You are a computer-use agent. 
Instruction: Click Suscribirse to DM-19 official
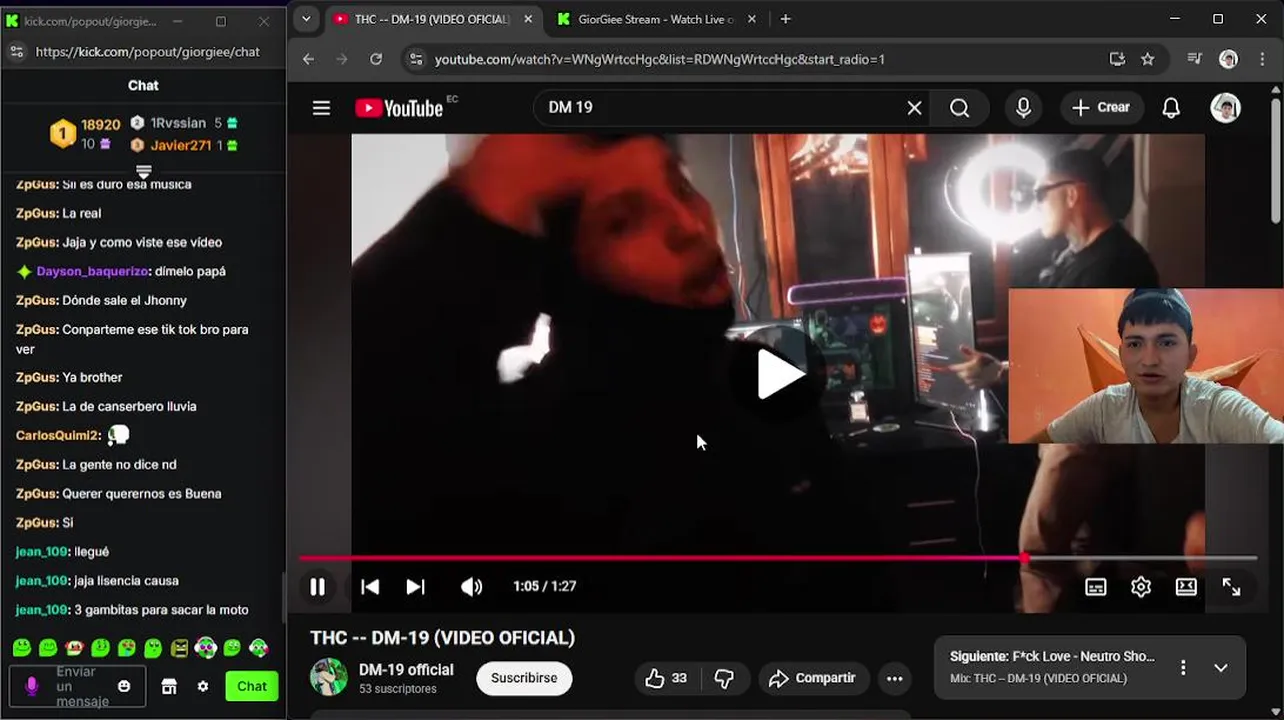(x=524, y=678)
